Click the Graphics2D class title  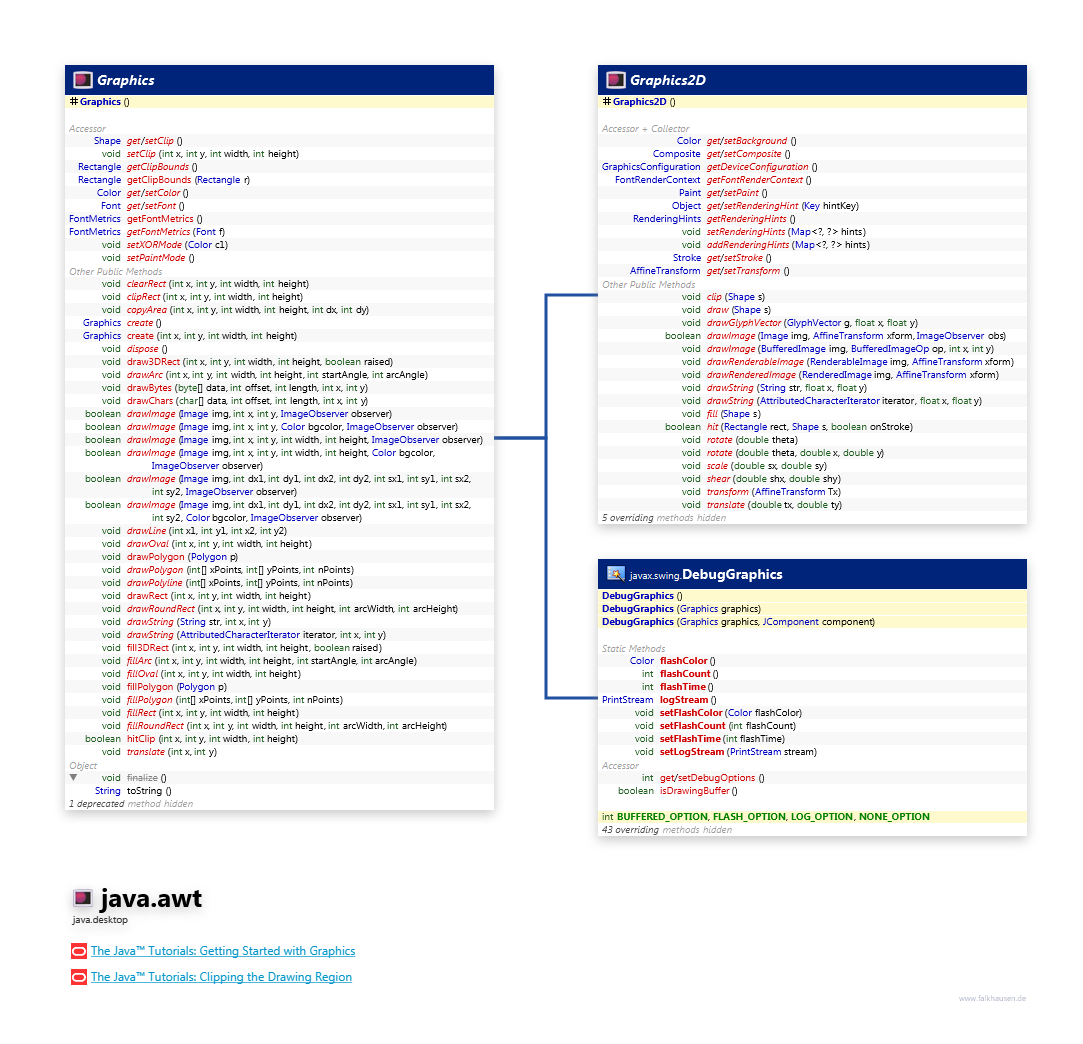[668, 80]
